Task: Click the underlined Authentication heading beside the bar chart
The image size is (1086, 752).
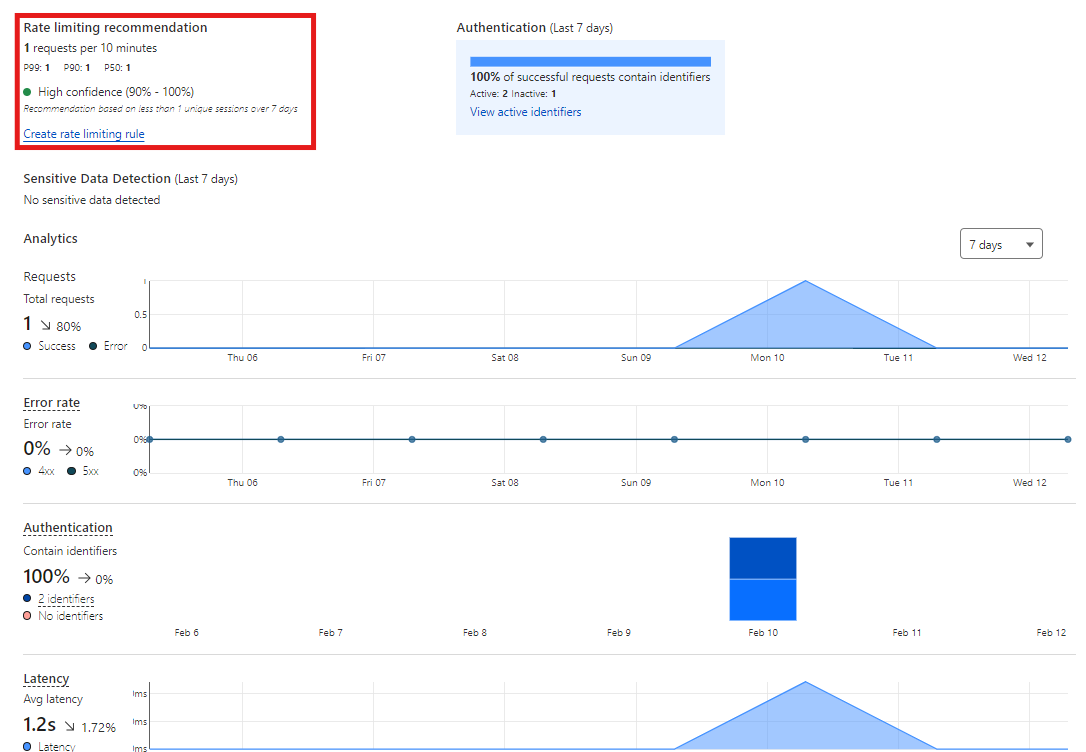Action: click(68, 528)
